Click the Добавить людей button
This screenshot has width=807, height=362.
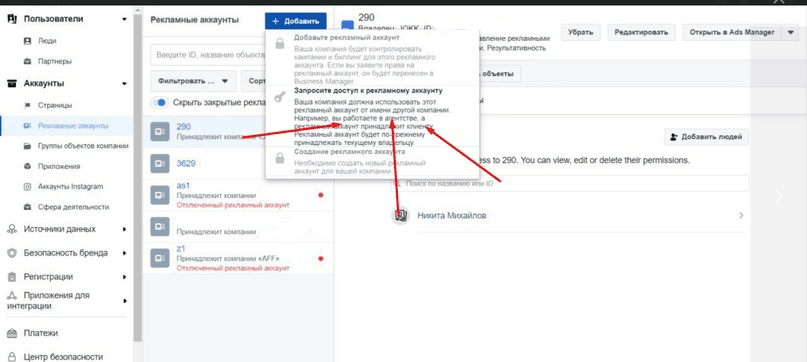pyautogui.click(x=706, y=137)
